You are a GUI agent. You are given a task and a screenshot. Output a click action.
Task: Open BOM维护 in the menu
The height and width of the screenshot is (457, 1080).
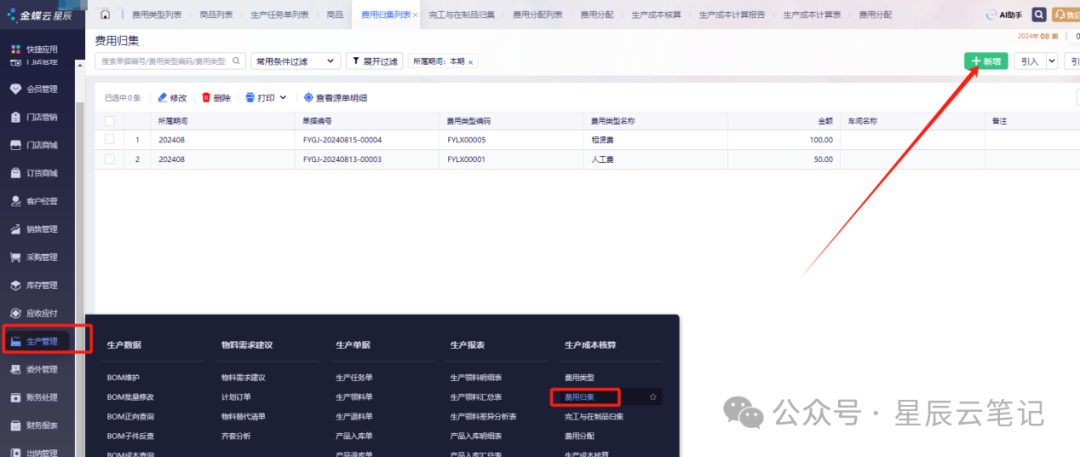coord(123,378)
